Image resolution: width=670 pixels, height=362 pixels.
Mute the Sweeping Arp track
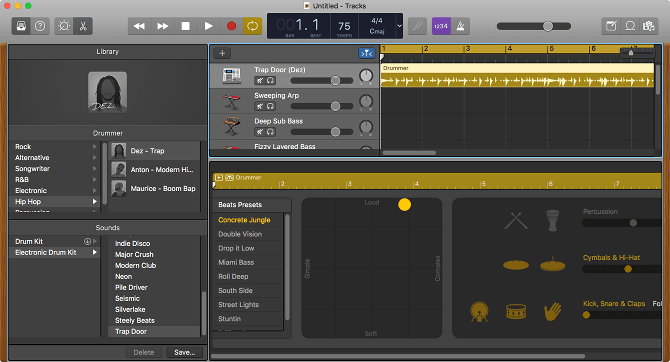click(x=260, y=106)
